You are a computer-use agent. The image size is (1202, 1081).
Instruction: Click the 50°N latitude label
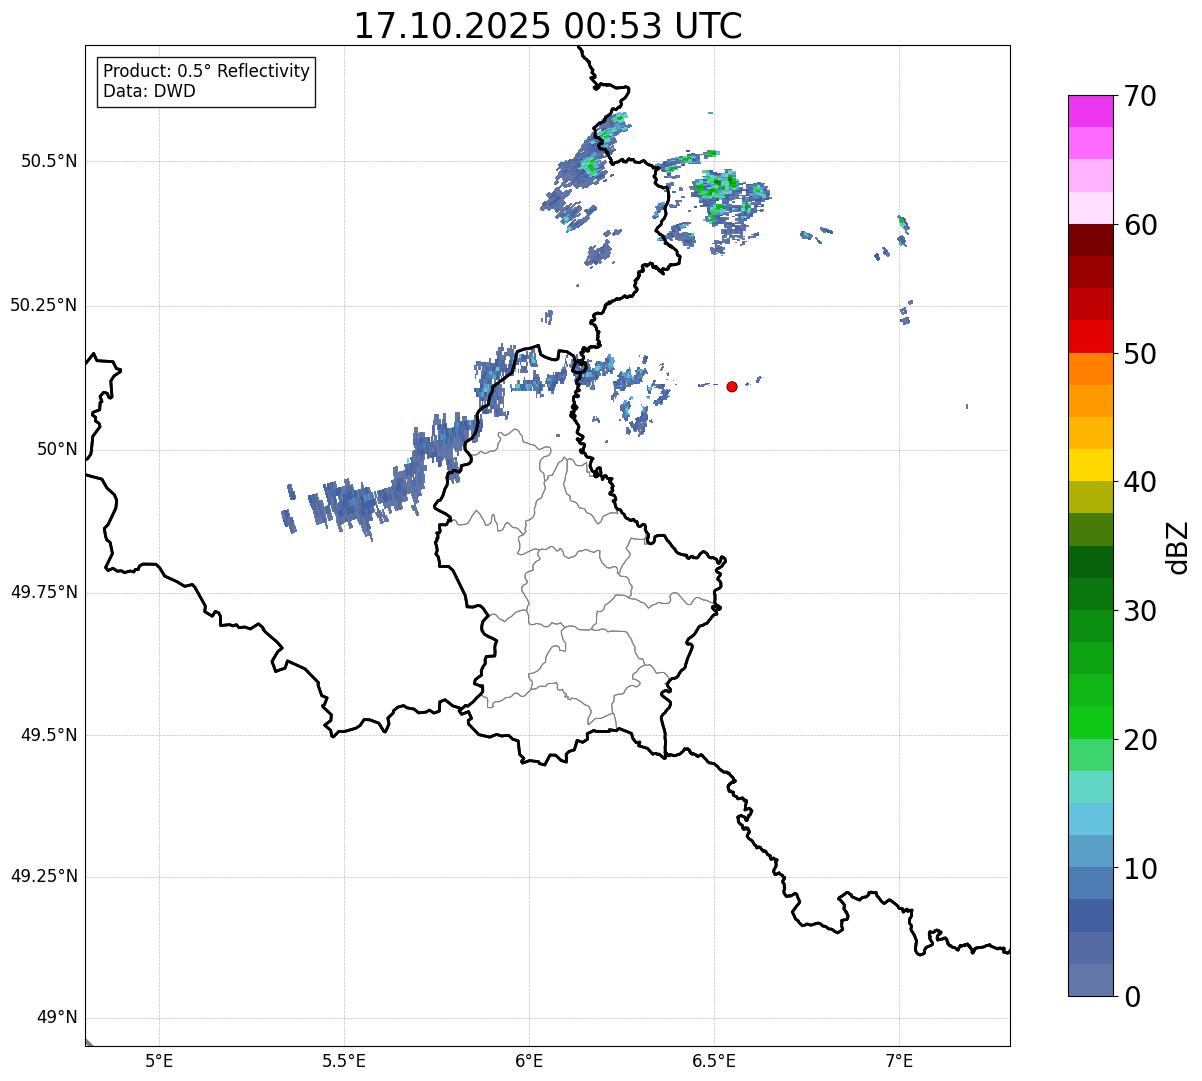pyautogui.click(x=57, y=449)
